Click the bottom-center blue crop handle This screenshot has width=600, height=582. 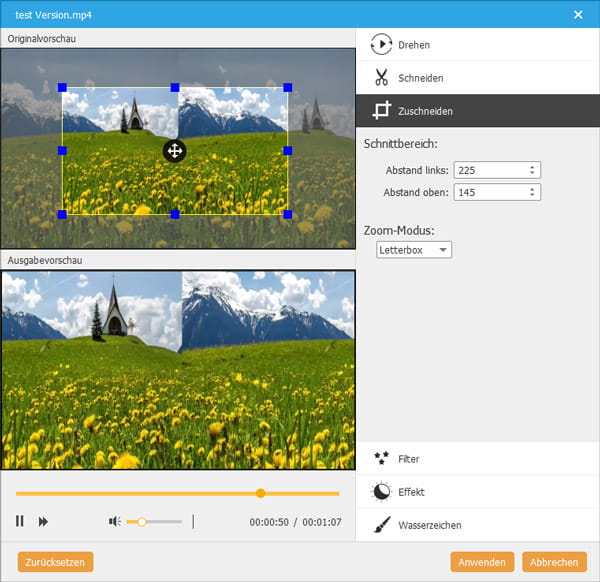(x=175, y=214)
